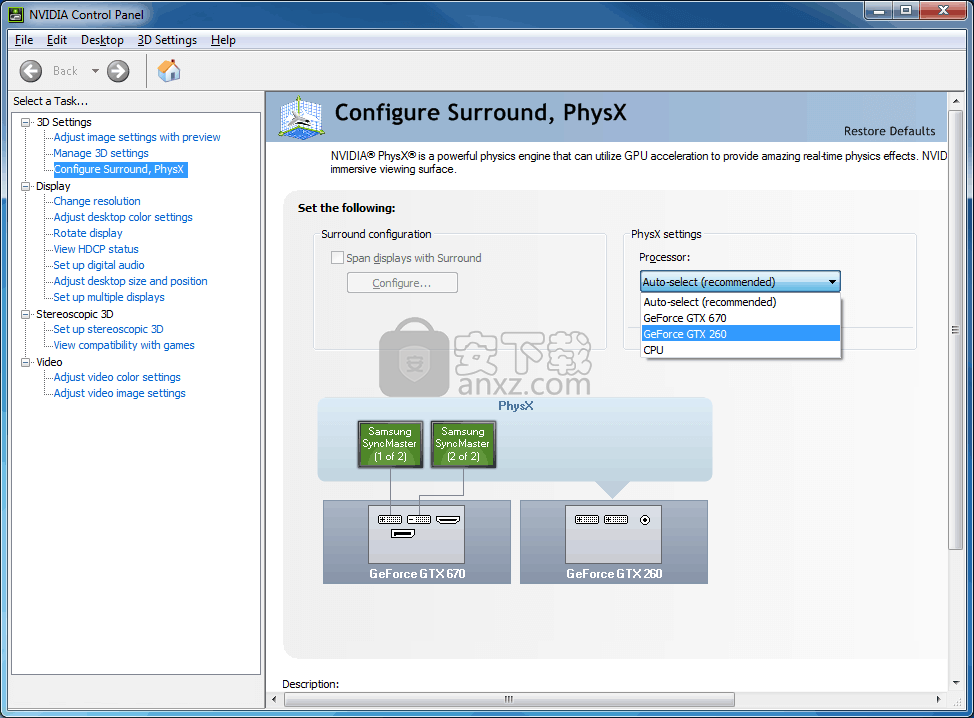Click the GeForce GTX 260 card diagram
The image size is (974, 718).
pyautogui.click(x=614, y=542)
